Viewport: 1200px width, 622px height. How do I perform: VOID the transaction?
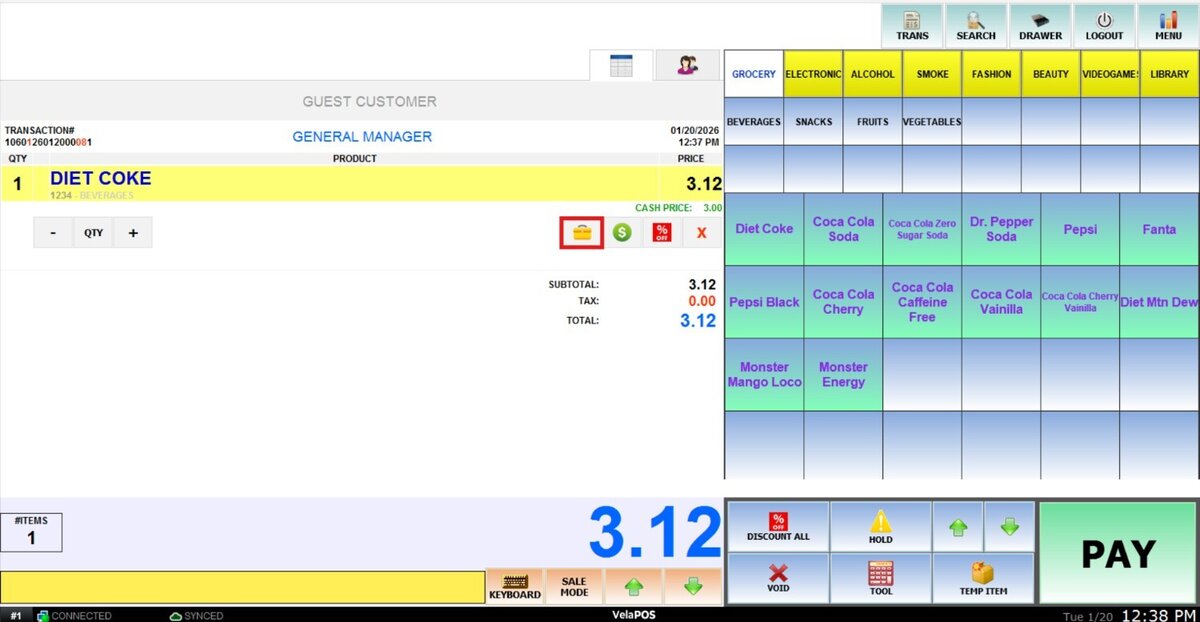point(778,578)
